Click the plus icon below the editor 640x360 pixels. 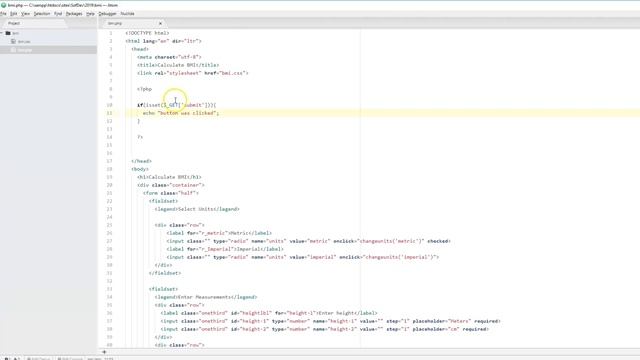pos(104,352)
